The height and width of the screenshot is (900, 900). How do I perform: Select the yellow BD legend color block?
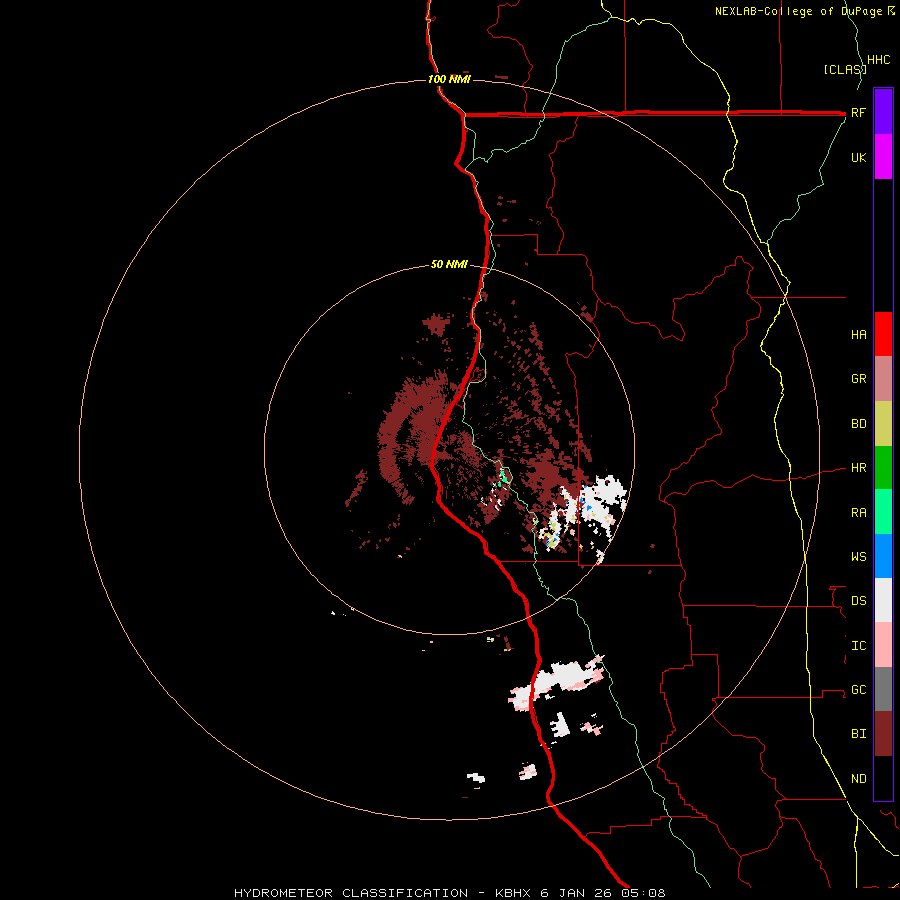click(883, 424)
